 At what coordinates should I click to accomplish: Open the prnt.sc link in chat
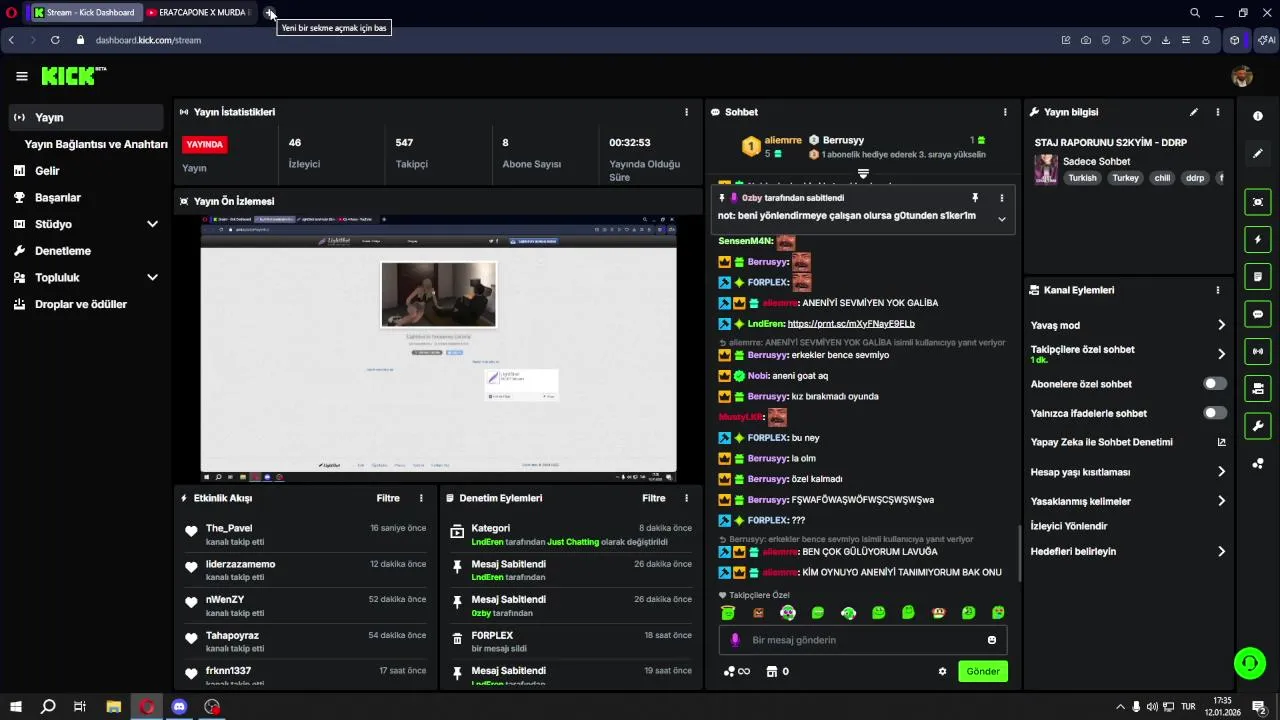click(851, 324)
